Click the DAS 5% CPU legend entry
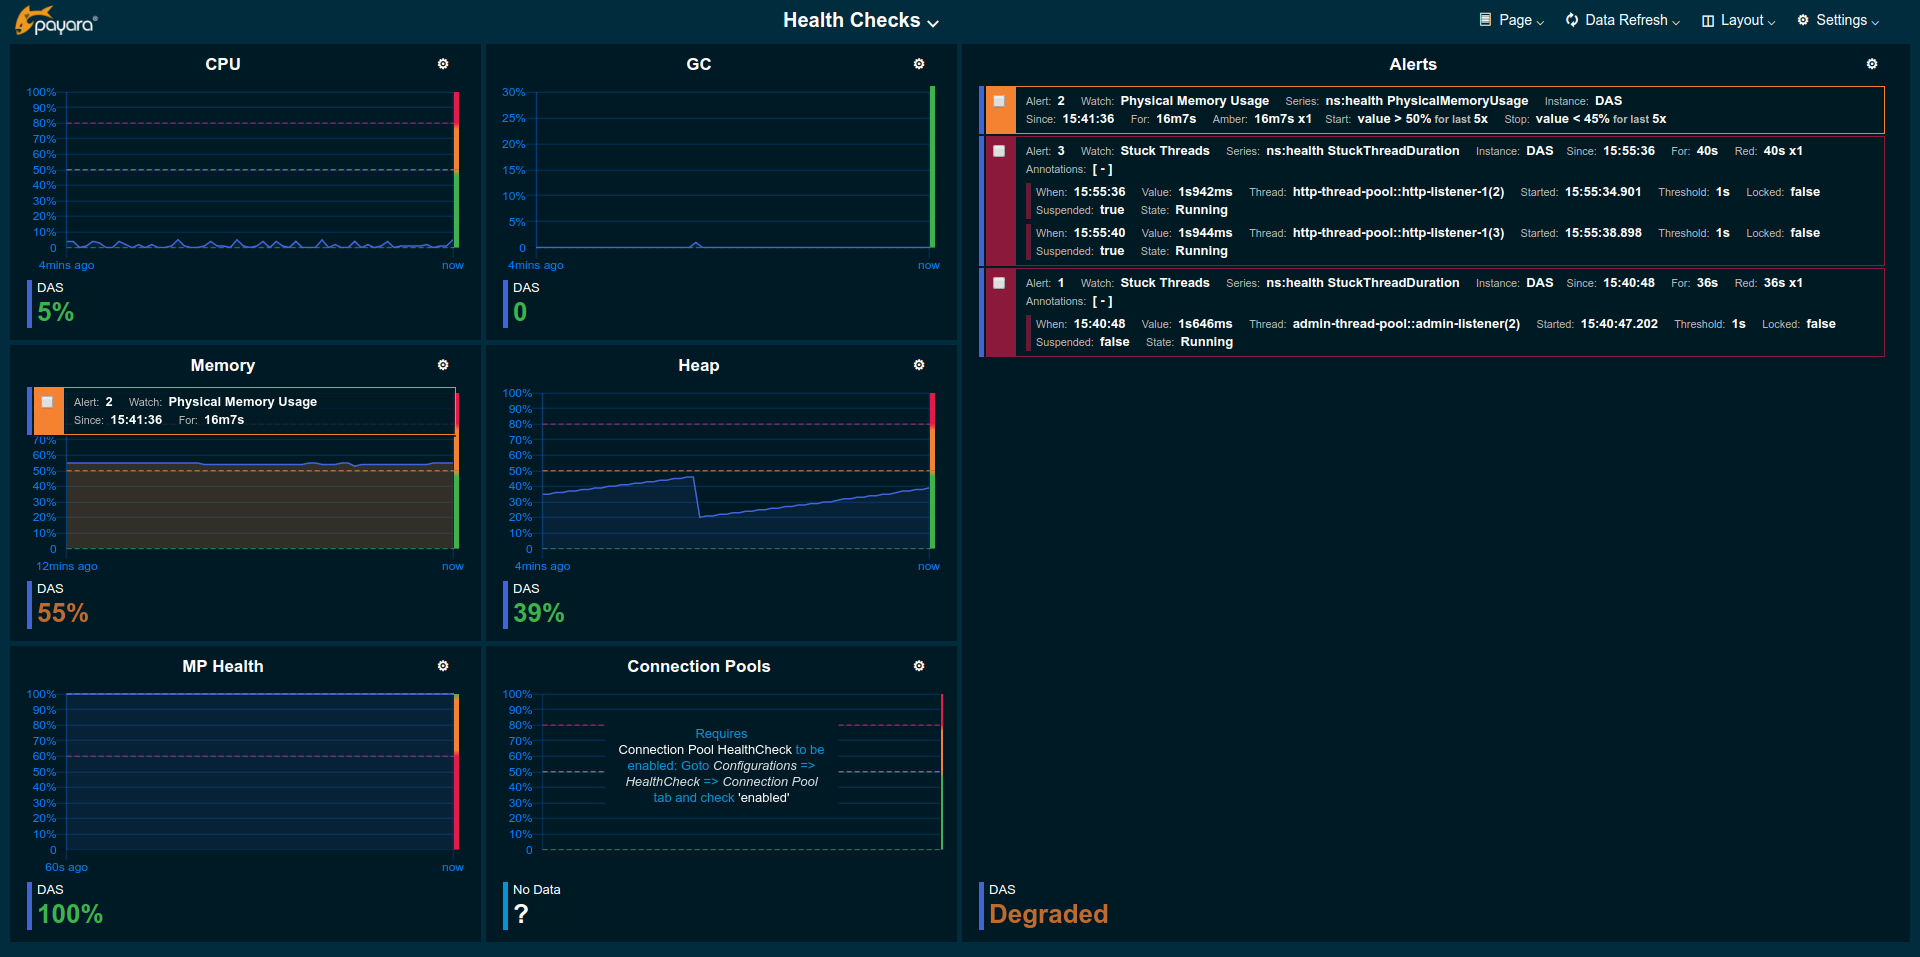Image resolution: width=1920 pixels, height=957 pixels. pyautogui.click(x=55, y=303)
